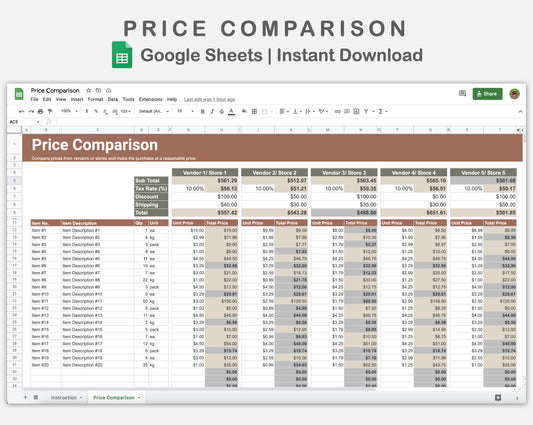Open the Format menu
The image size is (533, 425).
tap(96, 99)
